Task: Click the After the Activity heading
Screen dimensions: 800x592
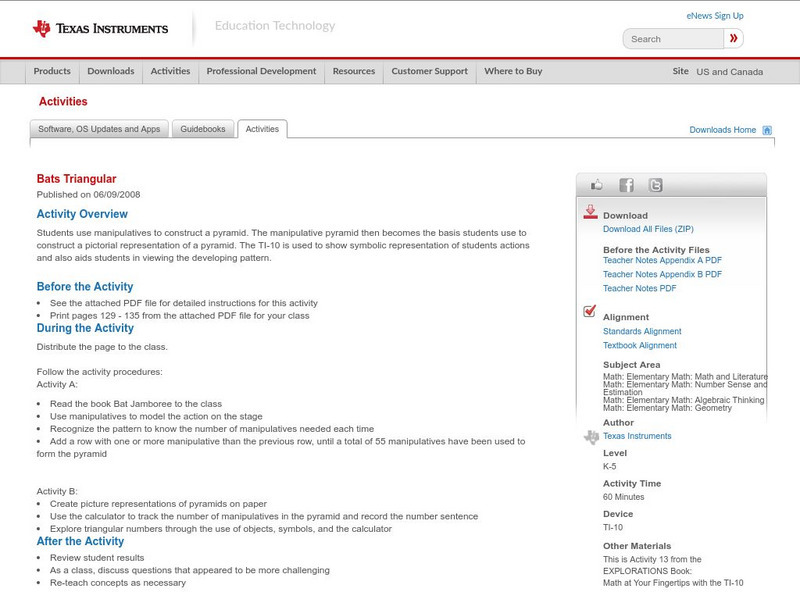Action: [80, 541]
